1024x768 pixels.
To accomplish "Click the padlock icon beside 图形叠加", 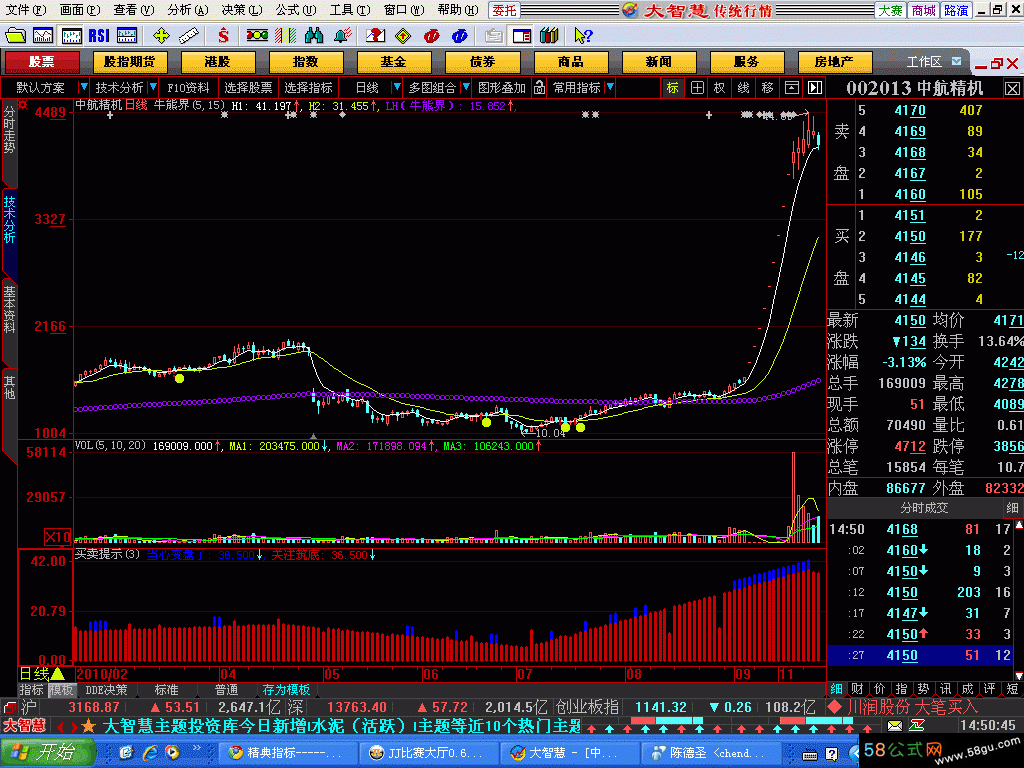I will [x=539, y=88].
